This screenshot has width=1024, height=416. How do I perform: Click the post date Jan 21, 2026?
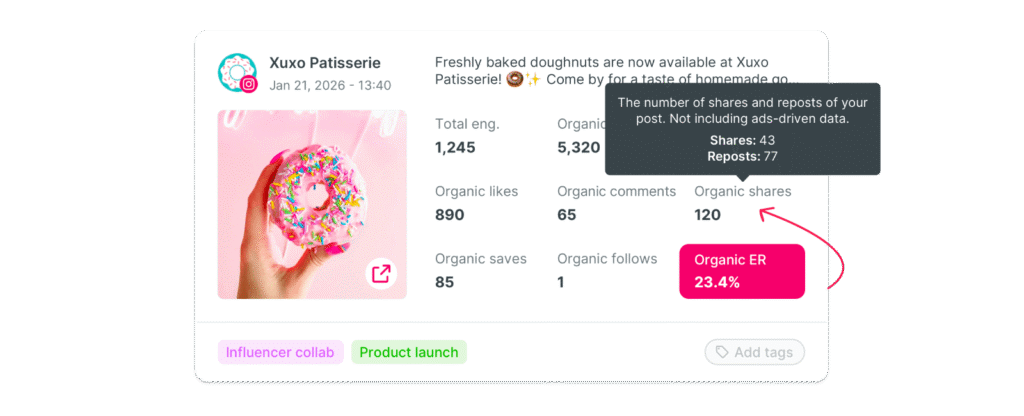tap(330, 85)
